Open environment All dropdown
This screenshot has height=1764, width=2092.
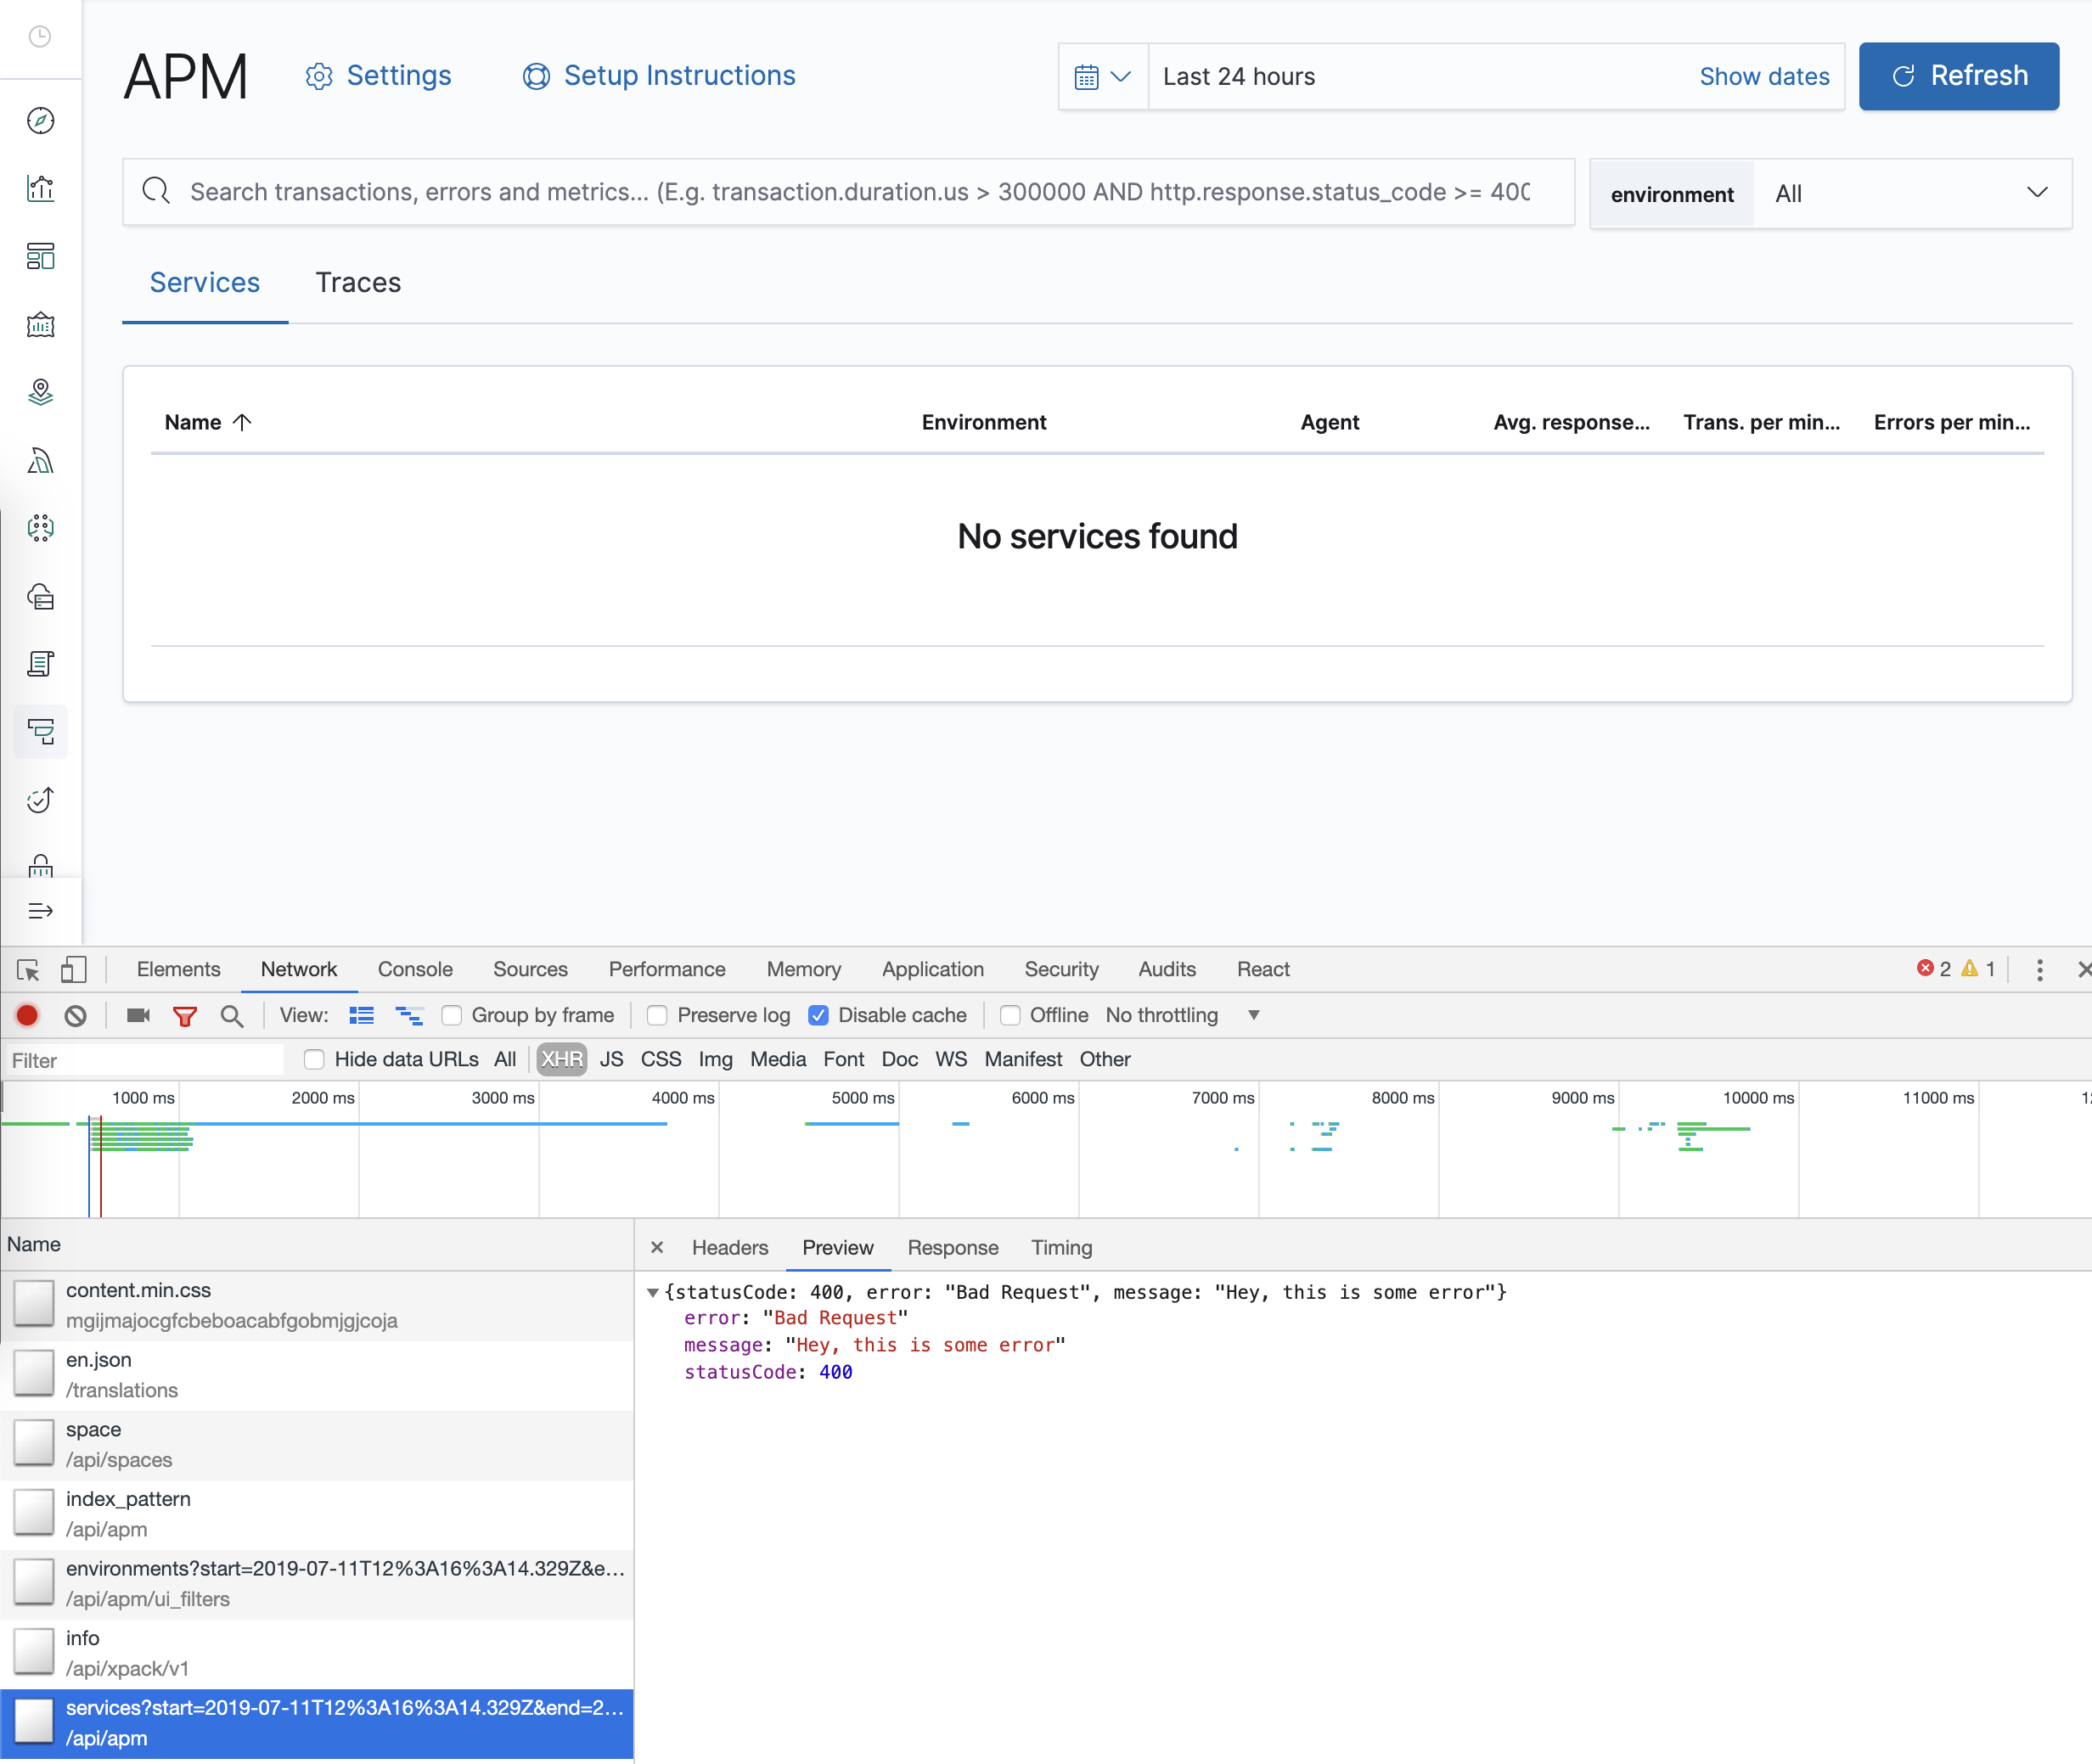click(x=1912, y=194)
